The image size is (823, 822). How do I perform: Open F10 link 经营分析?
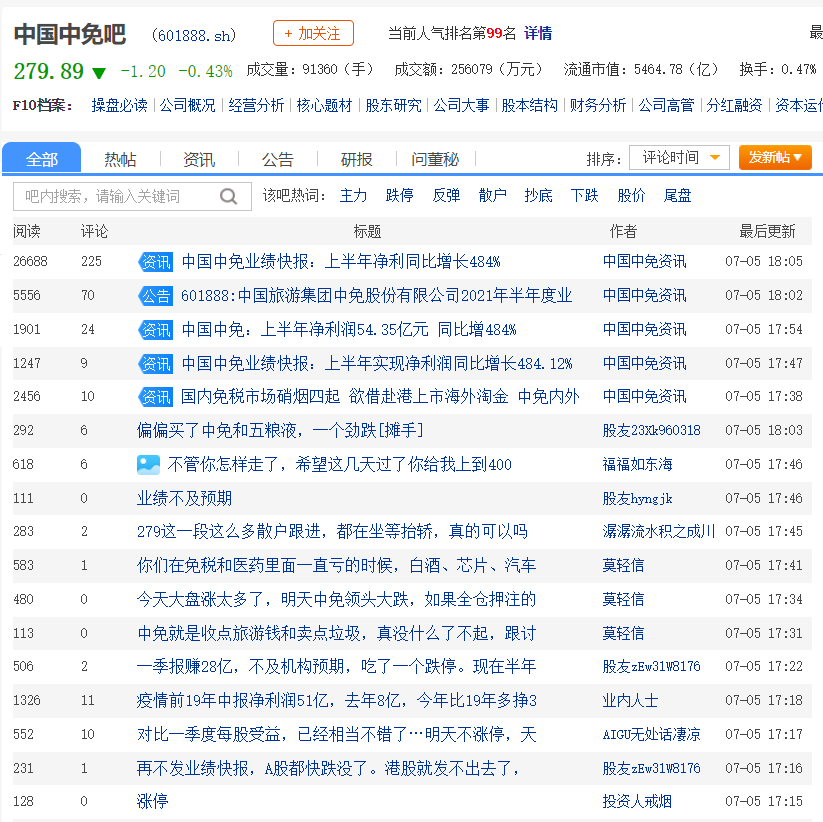256,106
